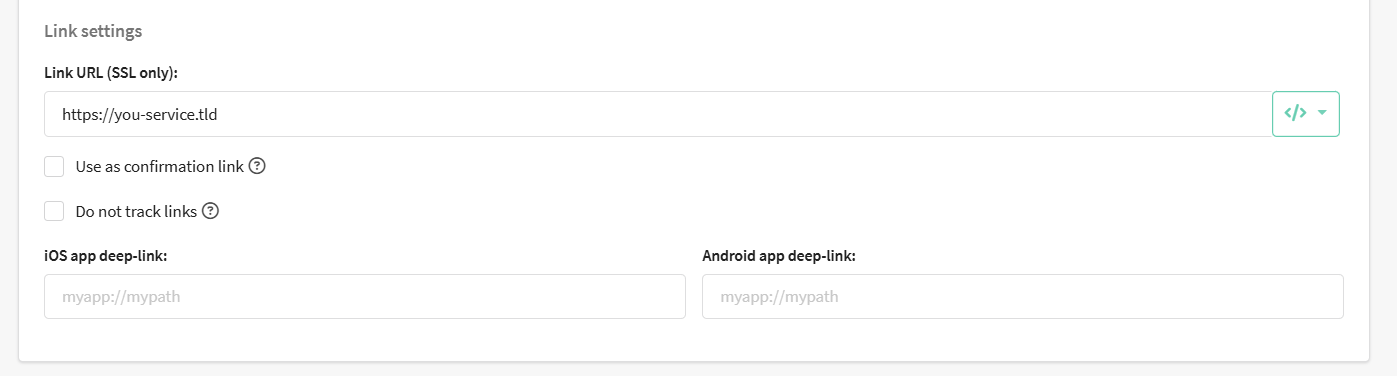Click the Link settings section heading
The height and width of the screenshot is (376, 1397).
click(93, 31)
